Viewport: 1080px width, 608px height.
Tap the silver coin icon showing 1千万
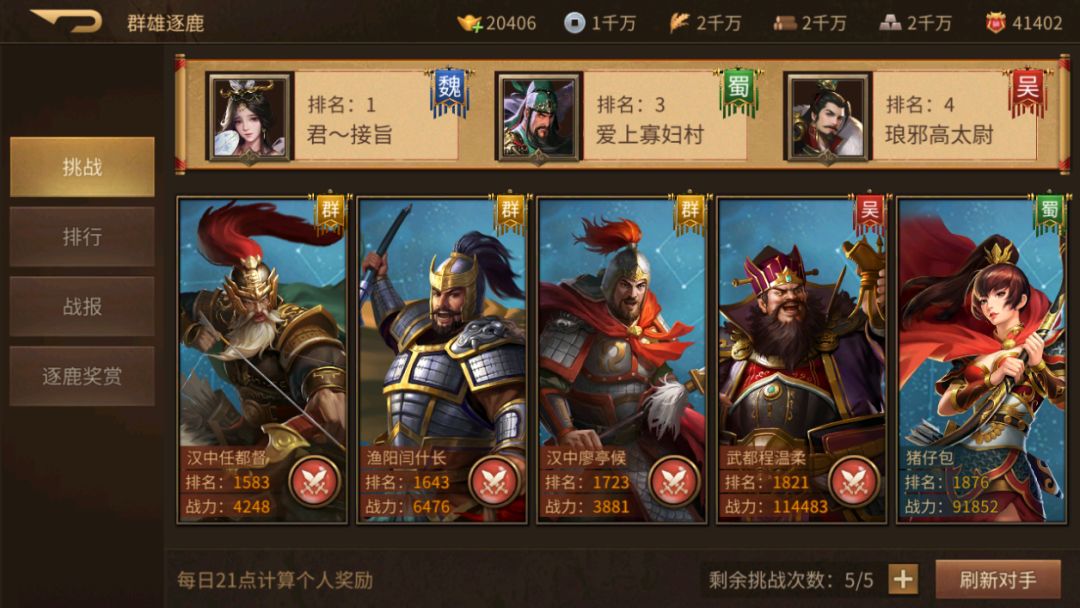point(574,23)
